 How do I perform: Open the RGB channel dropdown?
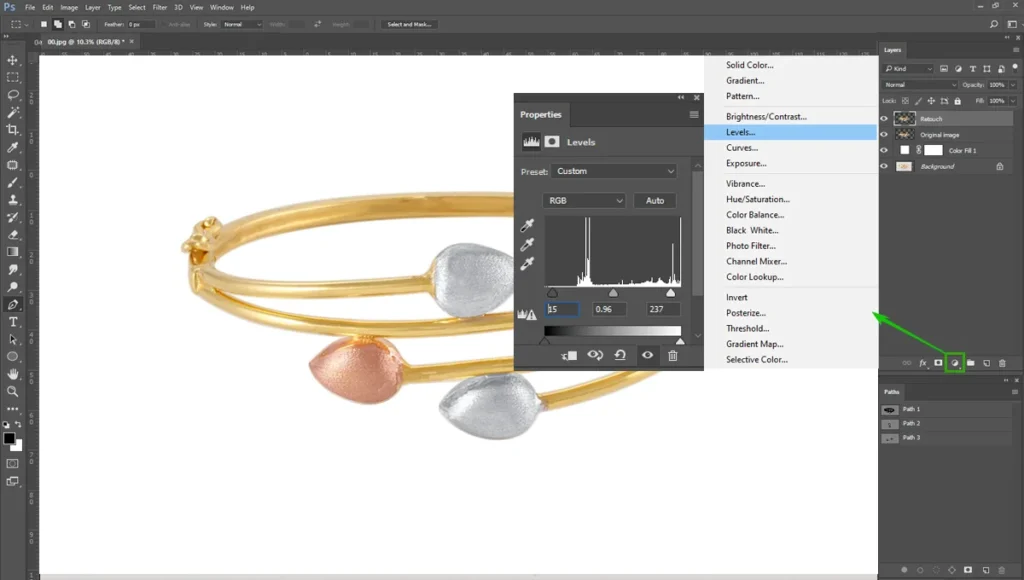584,201
